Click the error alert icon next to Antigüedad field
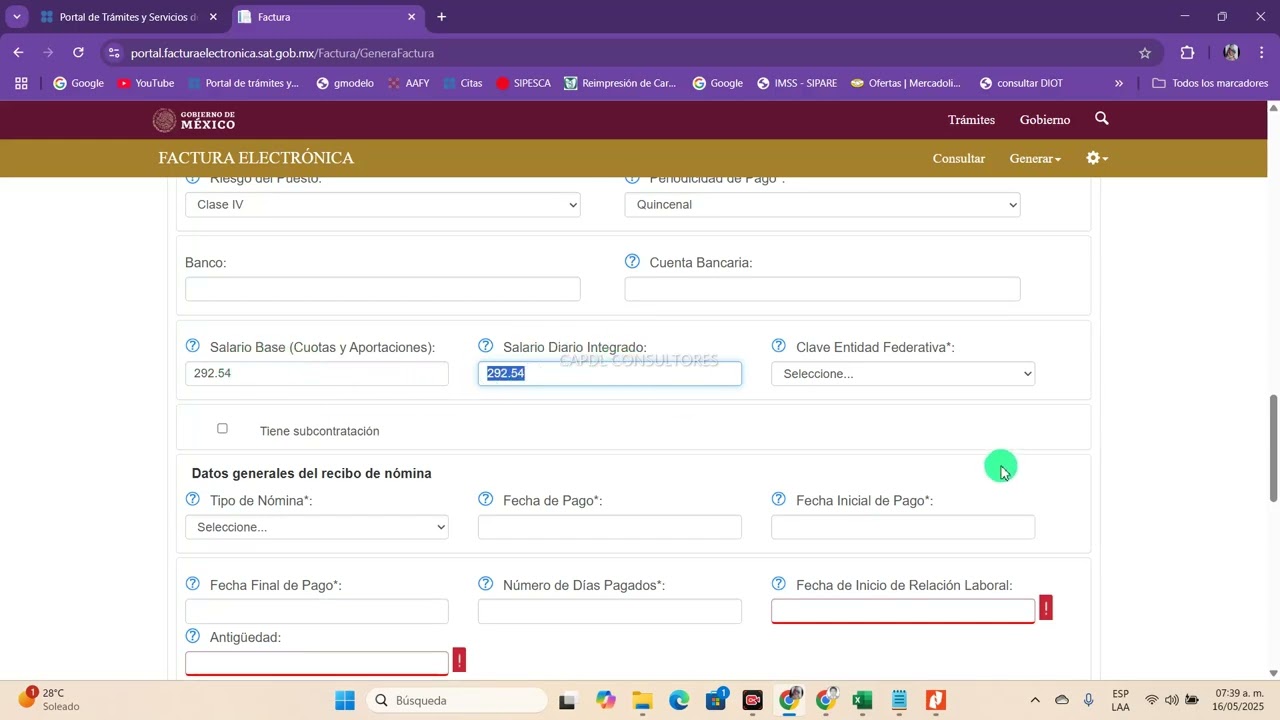The height and width of the screenshot is (720, 1280). click(x=459, y=660)
